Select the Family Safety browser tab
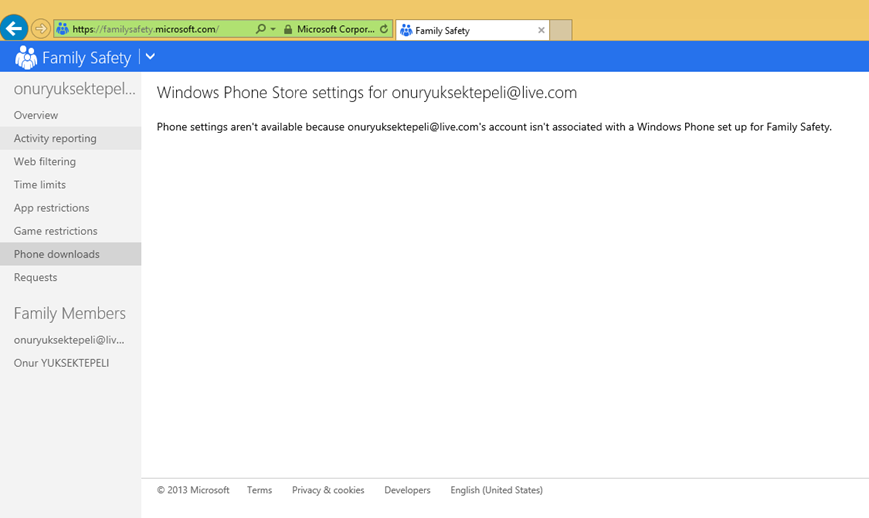Viewport: 869px width, 518px height. (472, 30)
